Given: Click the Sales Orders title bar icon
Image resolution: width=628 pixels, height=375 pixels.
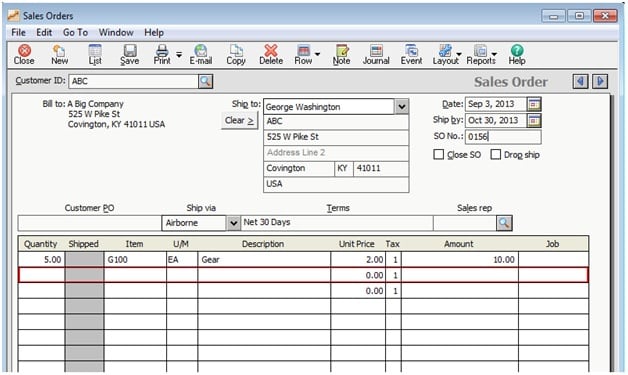Looking at the screenshot, I should pos(14,16).
